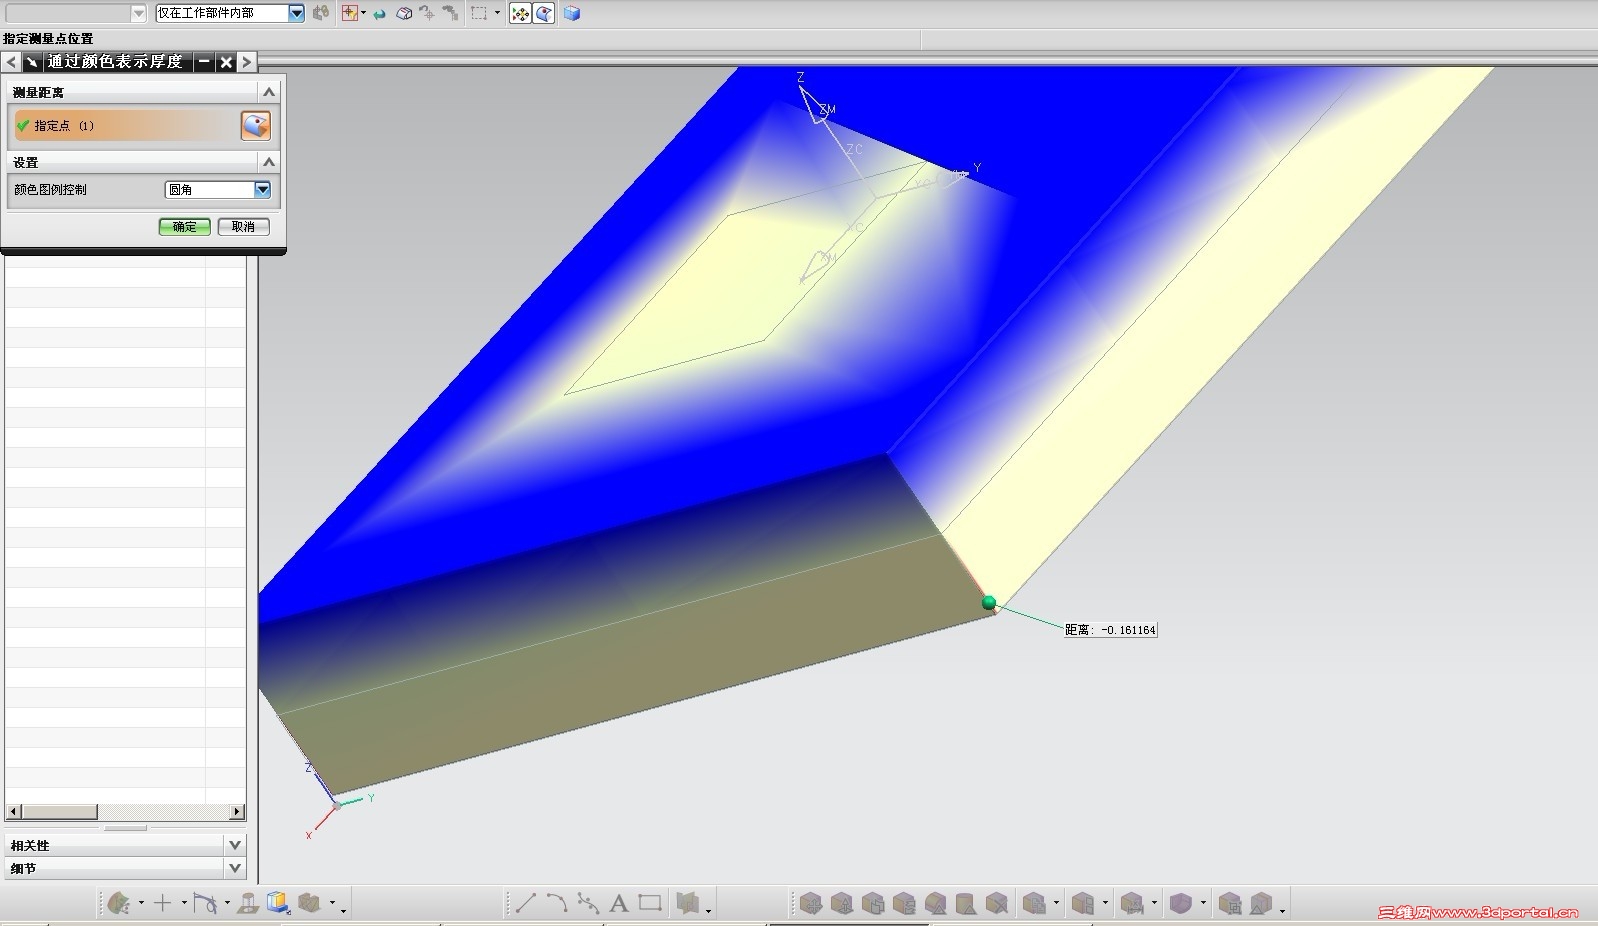Click the curve-on-surface icon in bottom toolbar
1598x926 pixels.
[205, 904]
